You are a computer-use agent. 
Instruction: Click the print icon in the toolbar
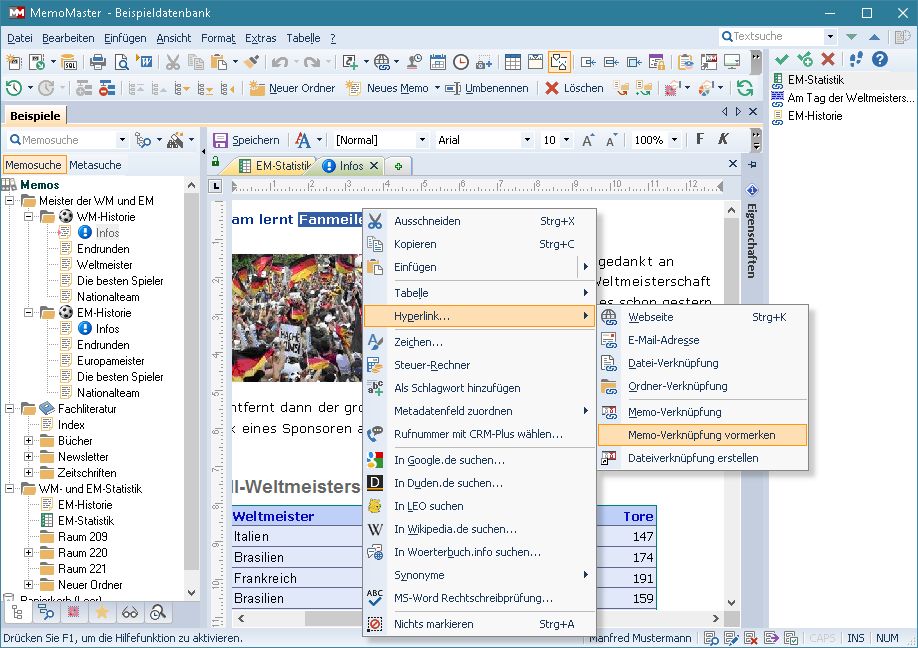(x=98, y=62)
